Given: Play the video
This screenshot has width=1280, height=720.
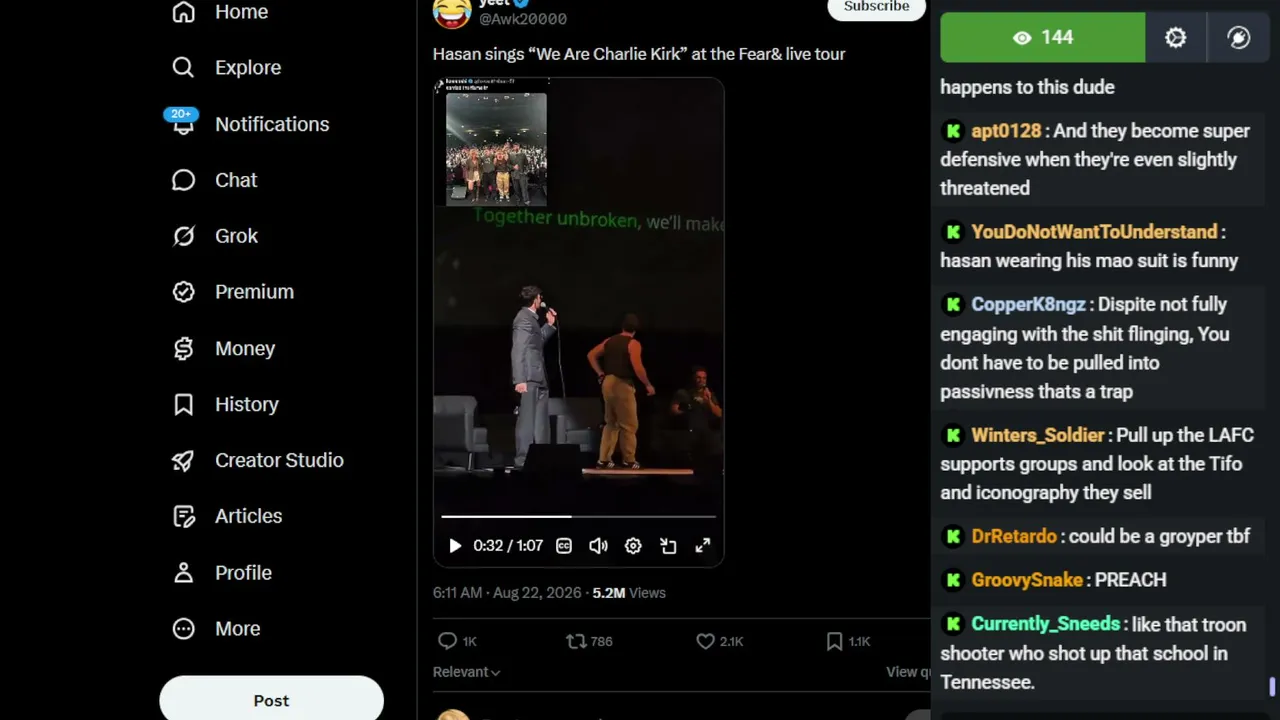Looking at the screenshot, I should click(455, 546).
